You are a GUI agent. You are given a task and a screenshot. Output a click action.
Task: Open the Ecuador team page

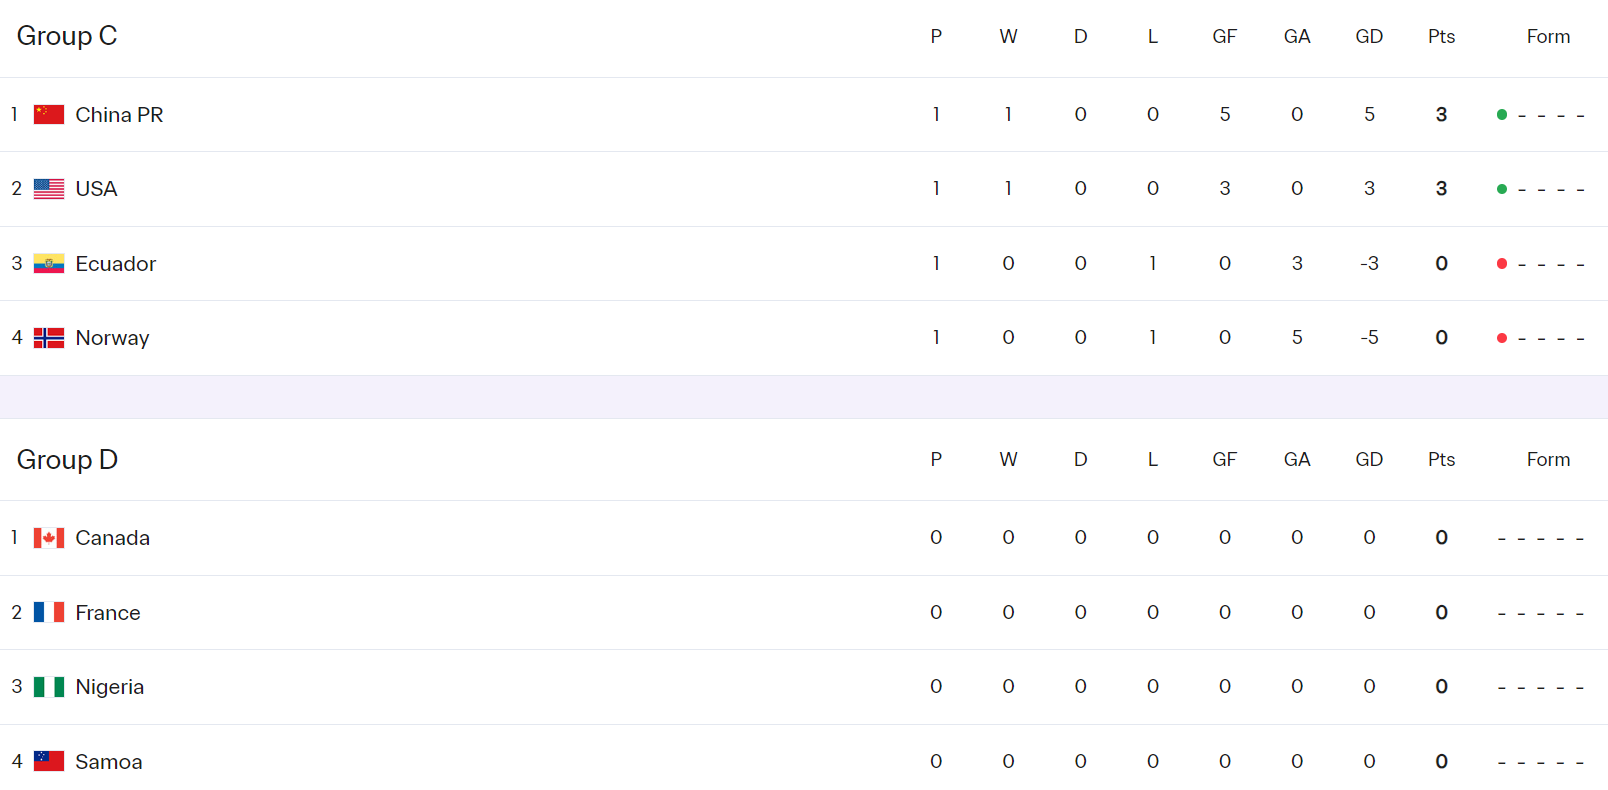[x=115, y=264]
